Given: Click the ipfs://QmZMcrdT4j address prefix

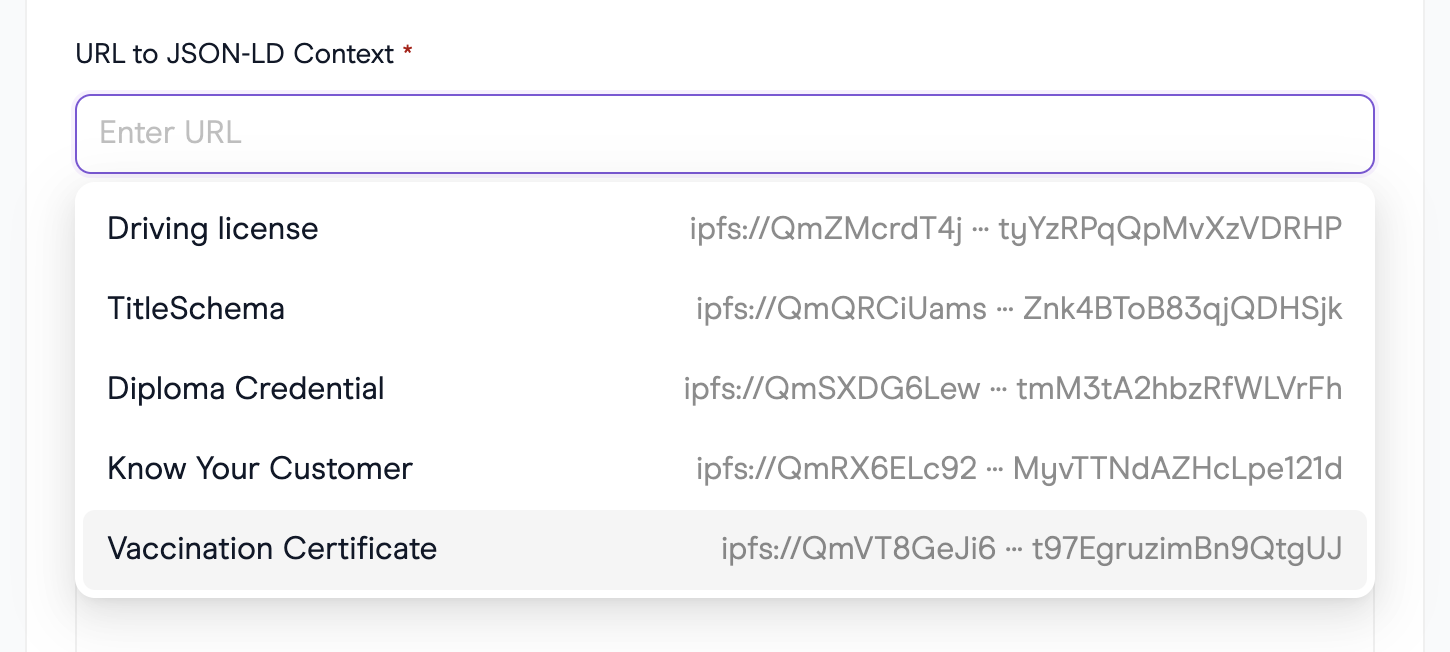Looking at the screenshot, I should [826, 229].
